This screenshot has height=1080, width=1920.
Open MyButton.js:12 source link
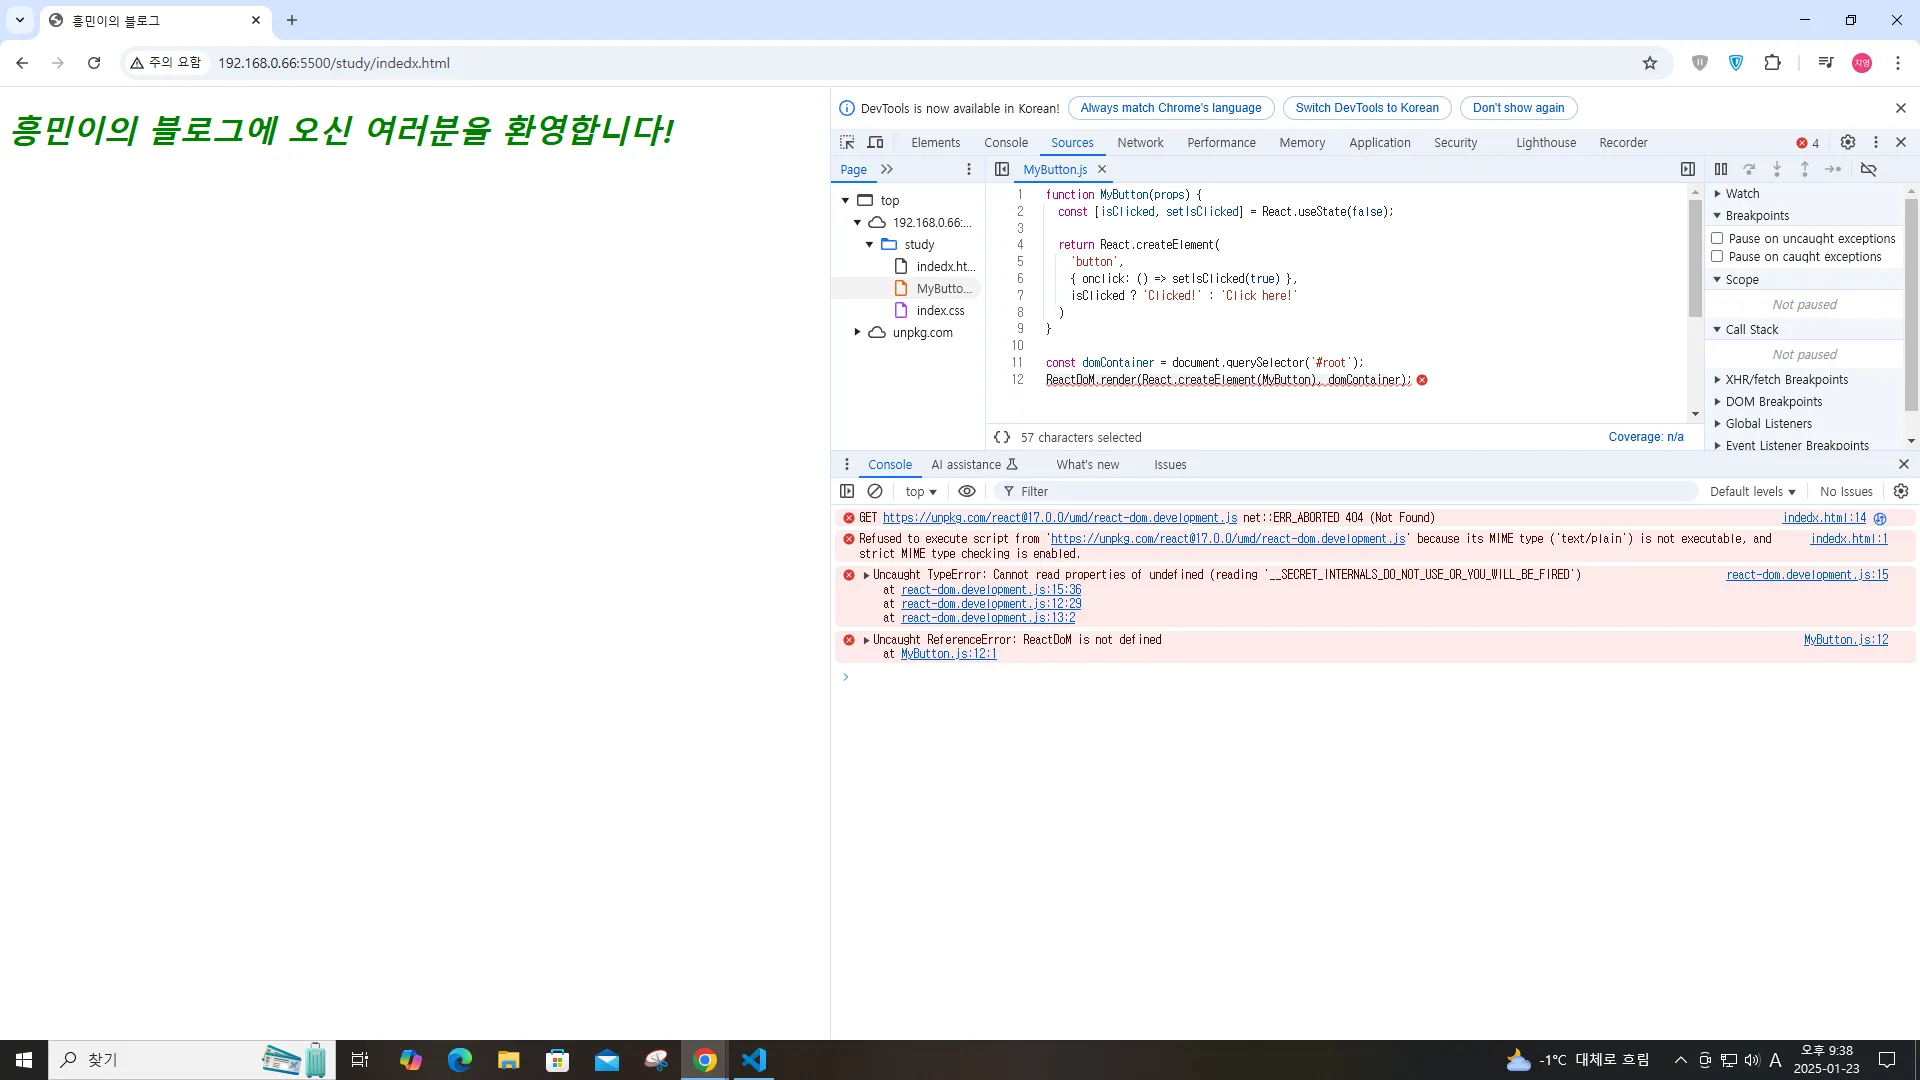point(1846,640)
